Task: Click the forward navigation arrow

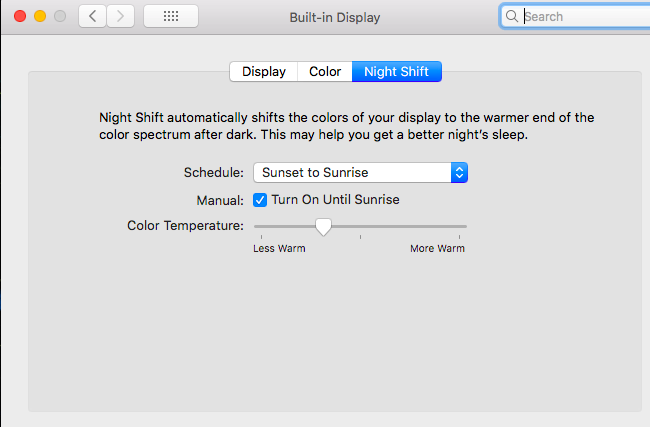Action: pyautogui.click(x=120, y=17)
